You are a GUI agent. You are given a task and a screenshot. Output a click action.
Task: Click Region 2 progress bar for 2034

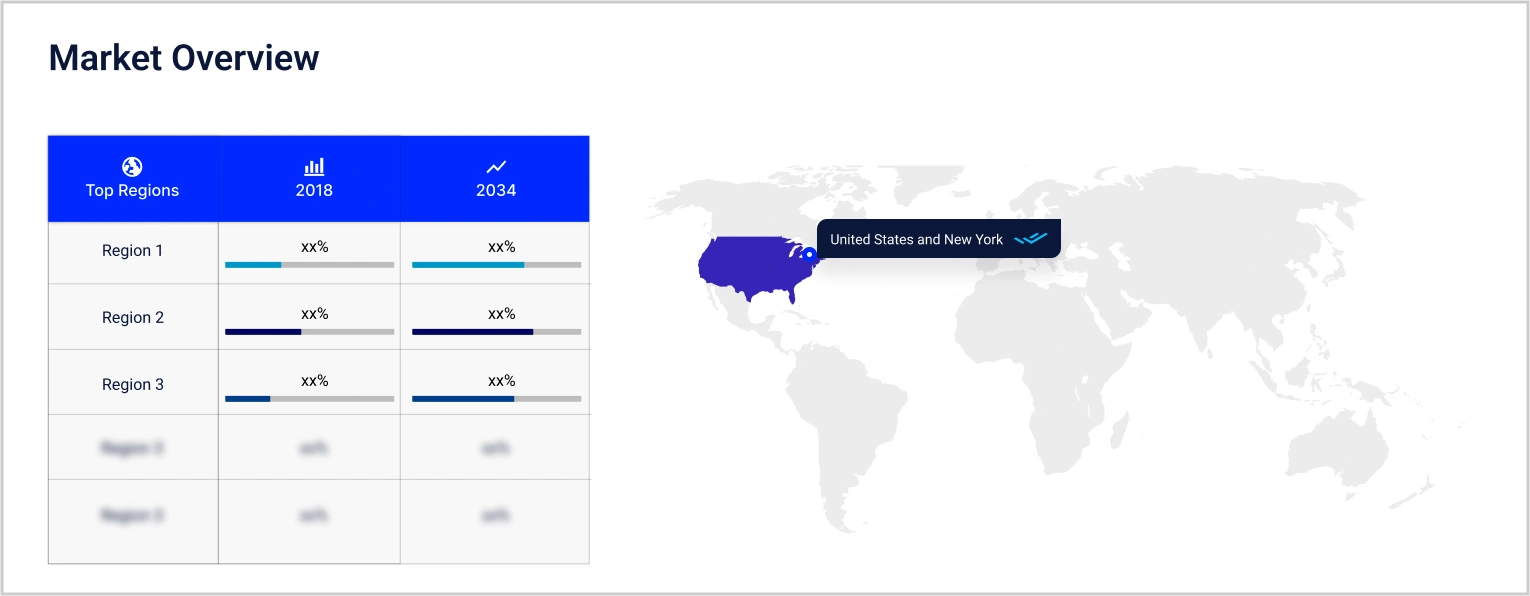point(496,331)
